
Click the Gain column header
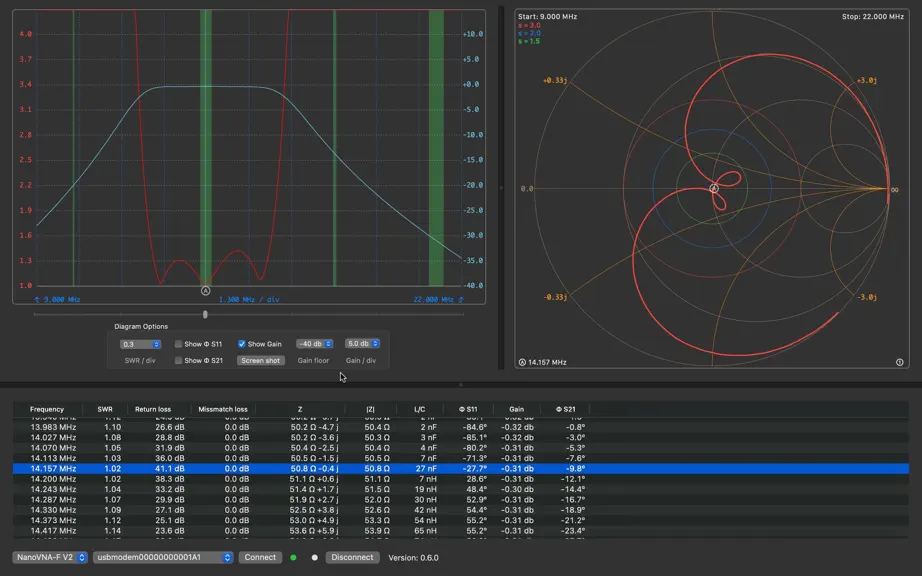point(516,409)
